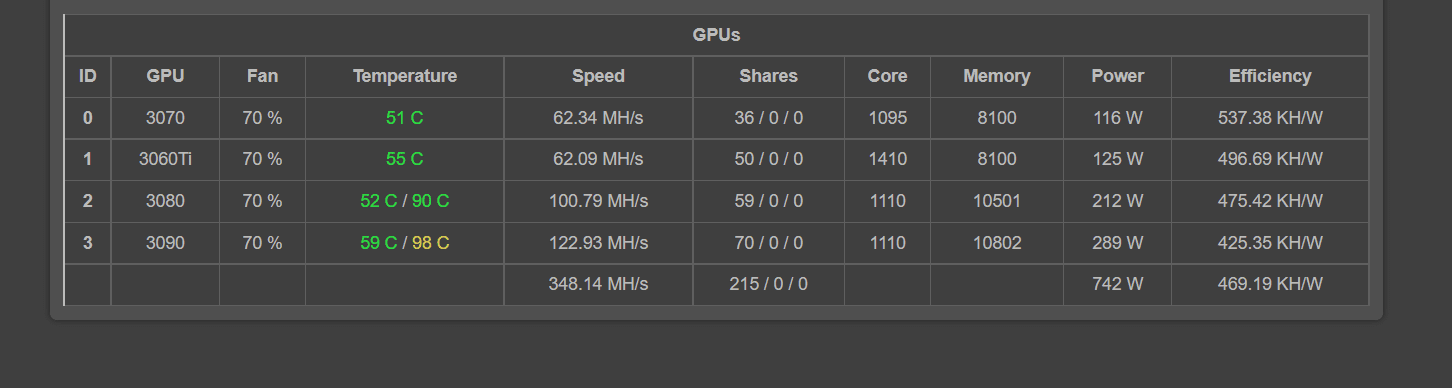Viewport: 1452px width, 388px height.
Task: Select the 537.38 KH/W efficiency cell
Action: point(1270,118)
